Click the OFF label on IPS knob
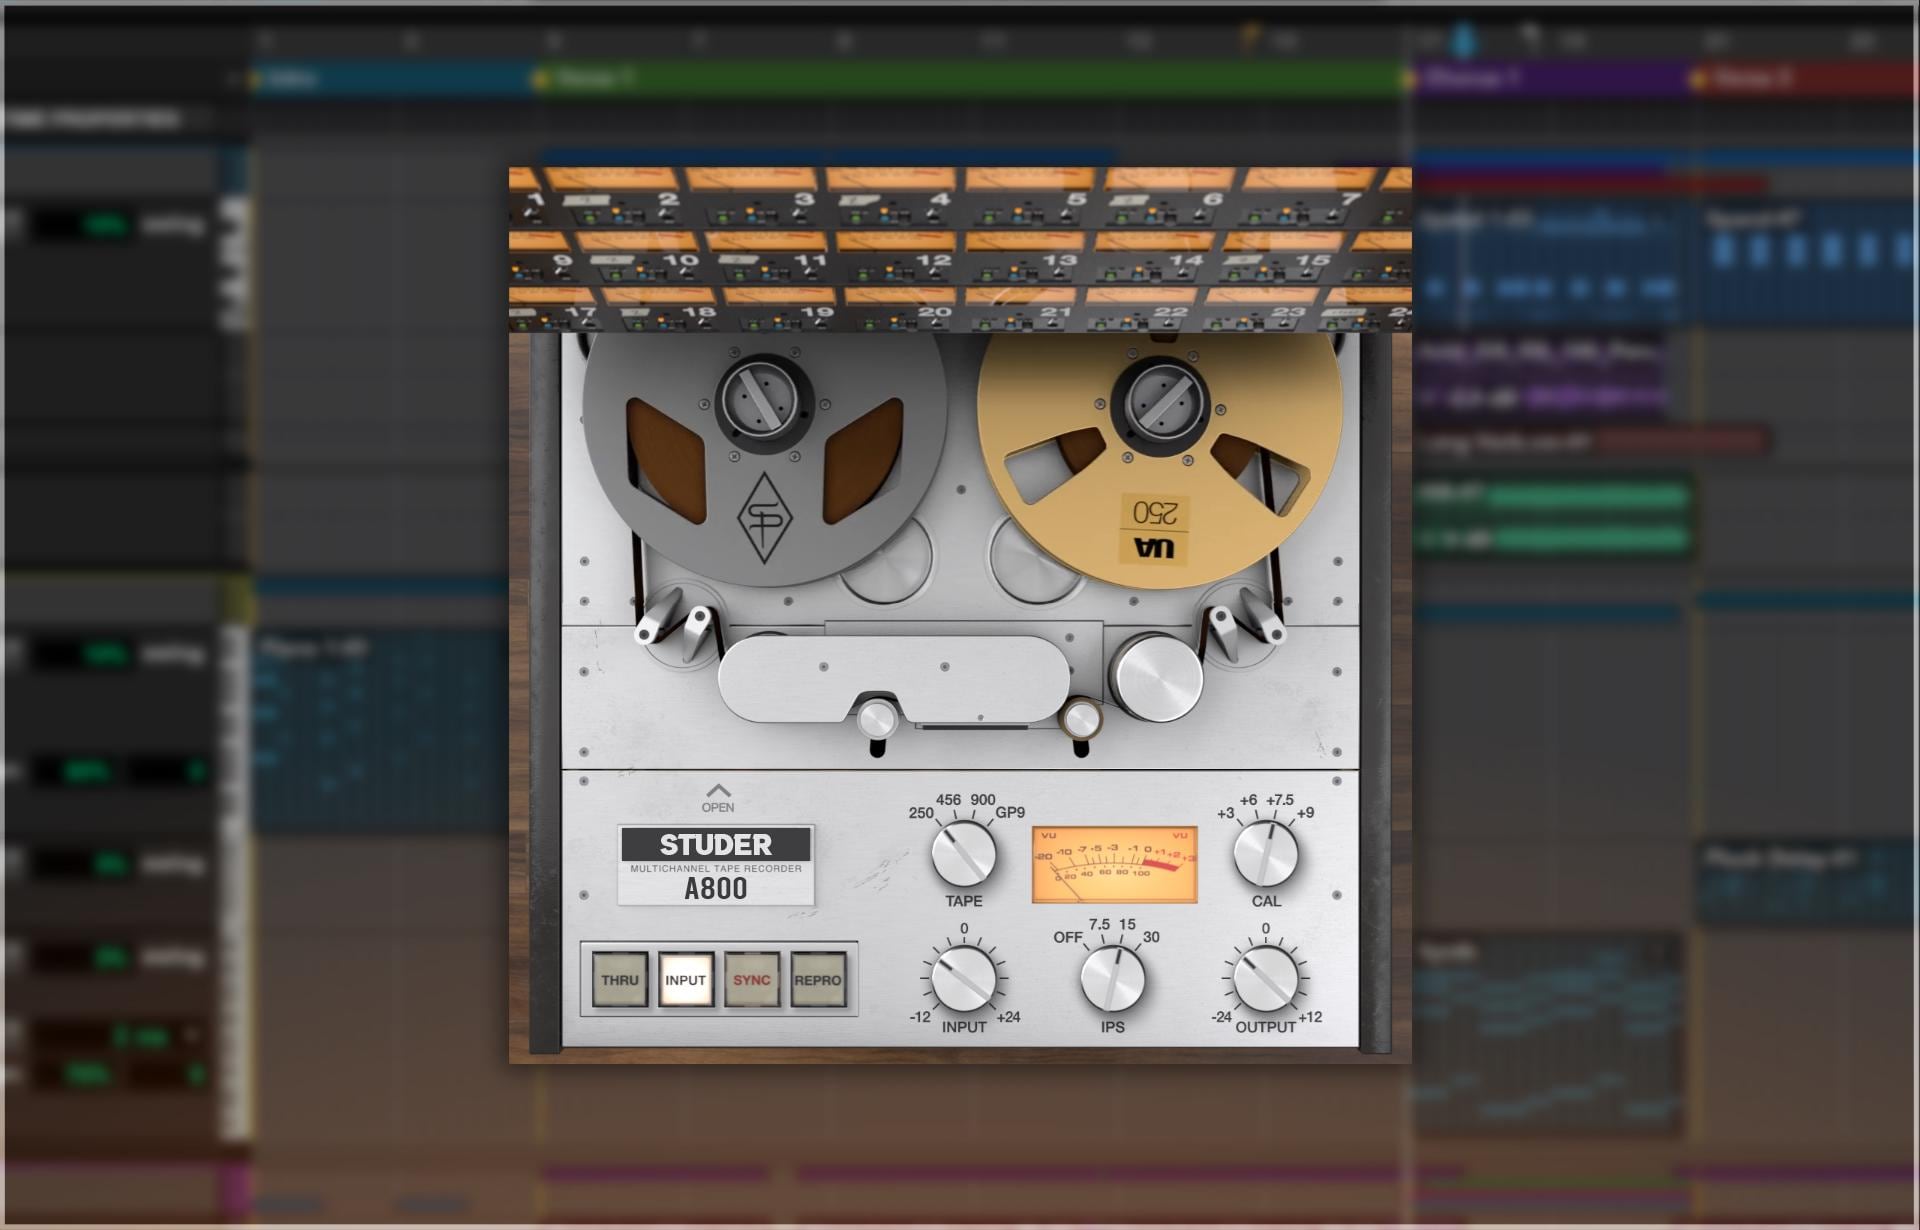Screen dimensions: 1920x1230 coord(1068,937)
